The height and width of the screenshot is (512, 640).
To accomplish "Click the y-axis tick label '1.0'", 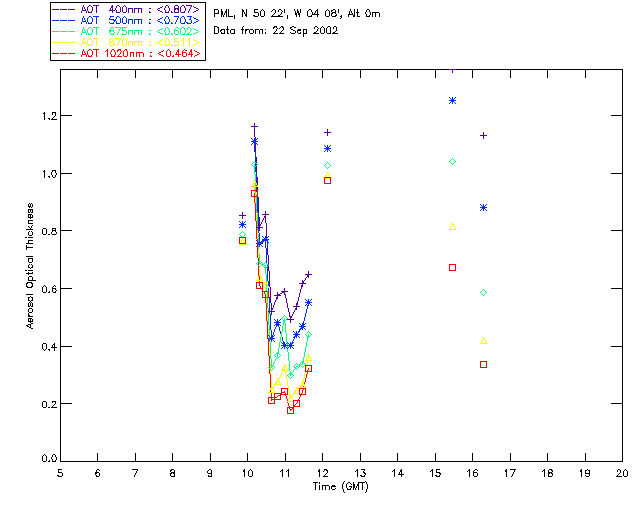I will click(49, 174).
